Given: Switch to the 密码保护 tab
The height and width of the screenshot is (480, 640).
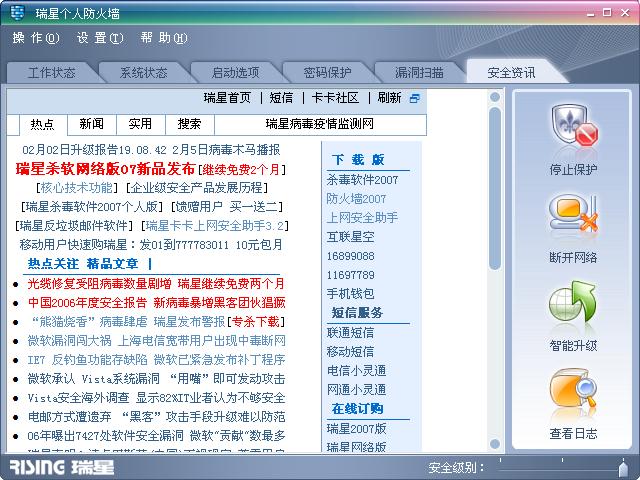Looking at the screenshot, I should point(327,73).
